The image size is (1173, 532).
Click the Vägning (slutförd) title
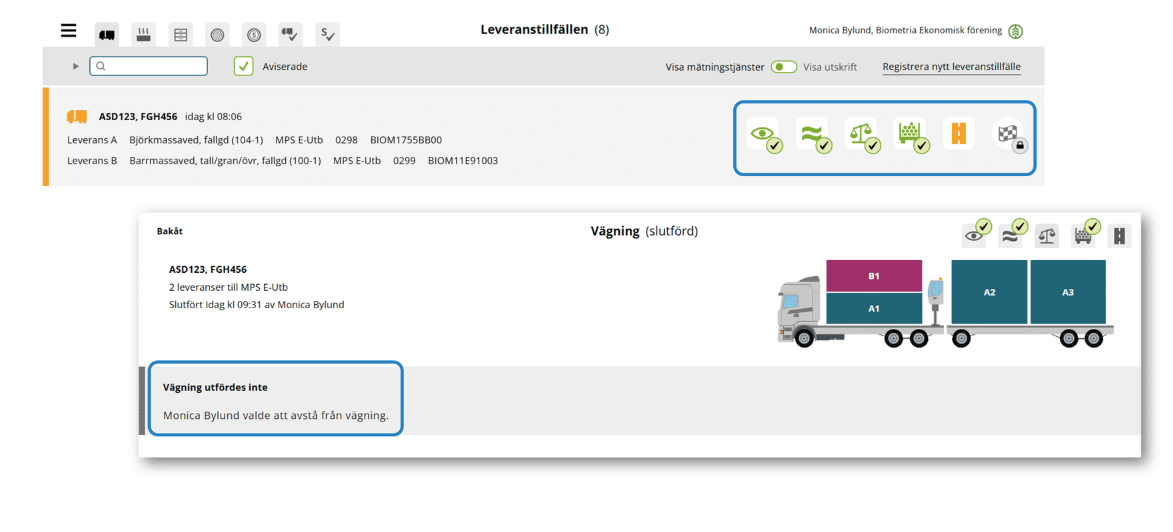(x=644, y=231)
